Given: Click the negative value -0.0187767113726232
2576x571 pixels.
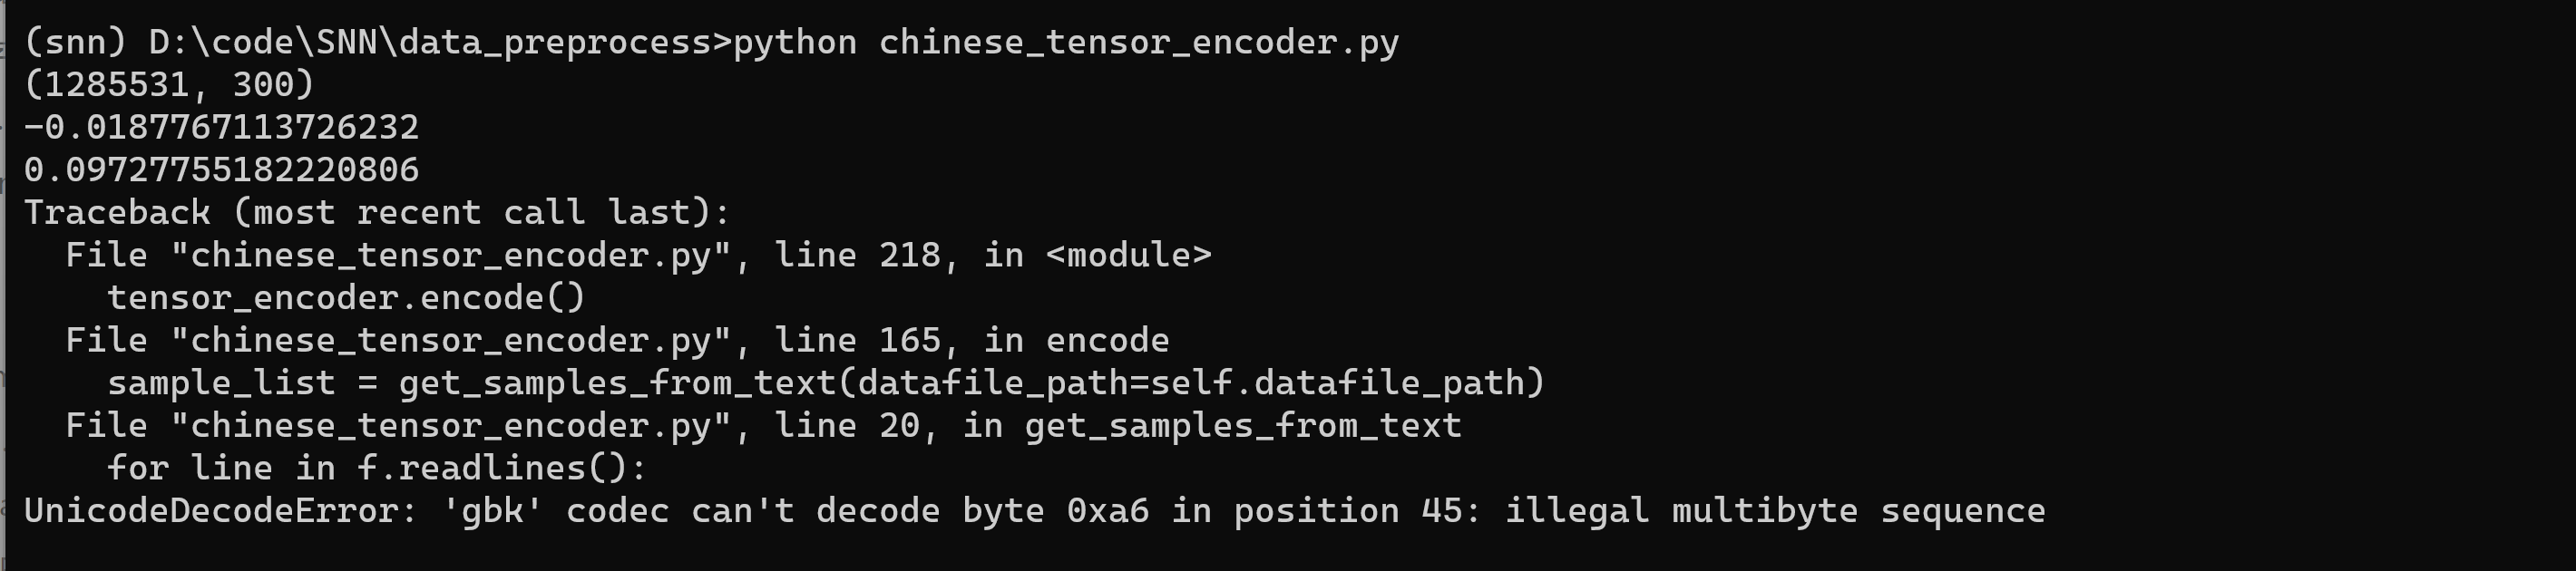Looking at the screenshot, I should coord(221,127).
